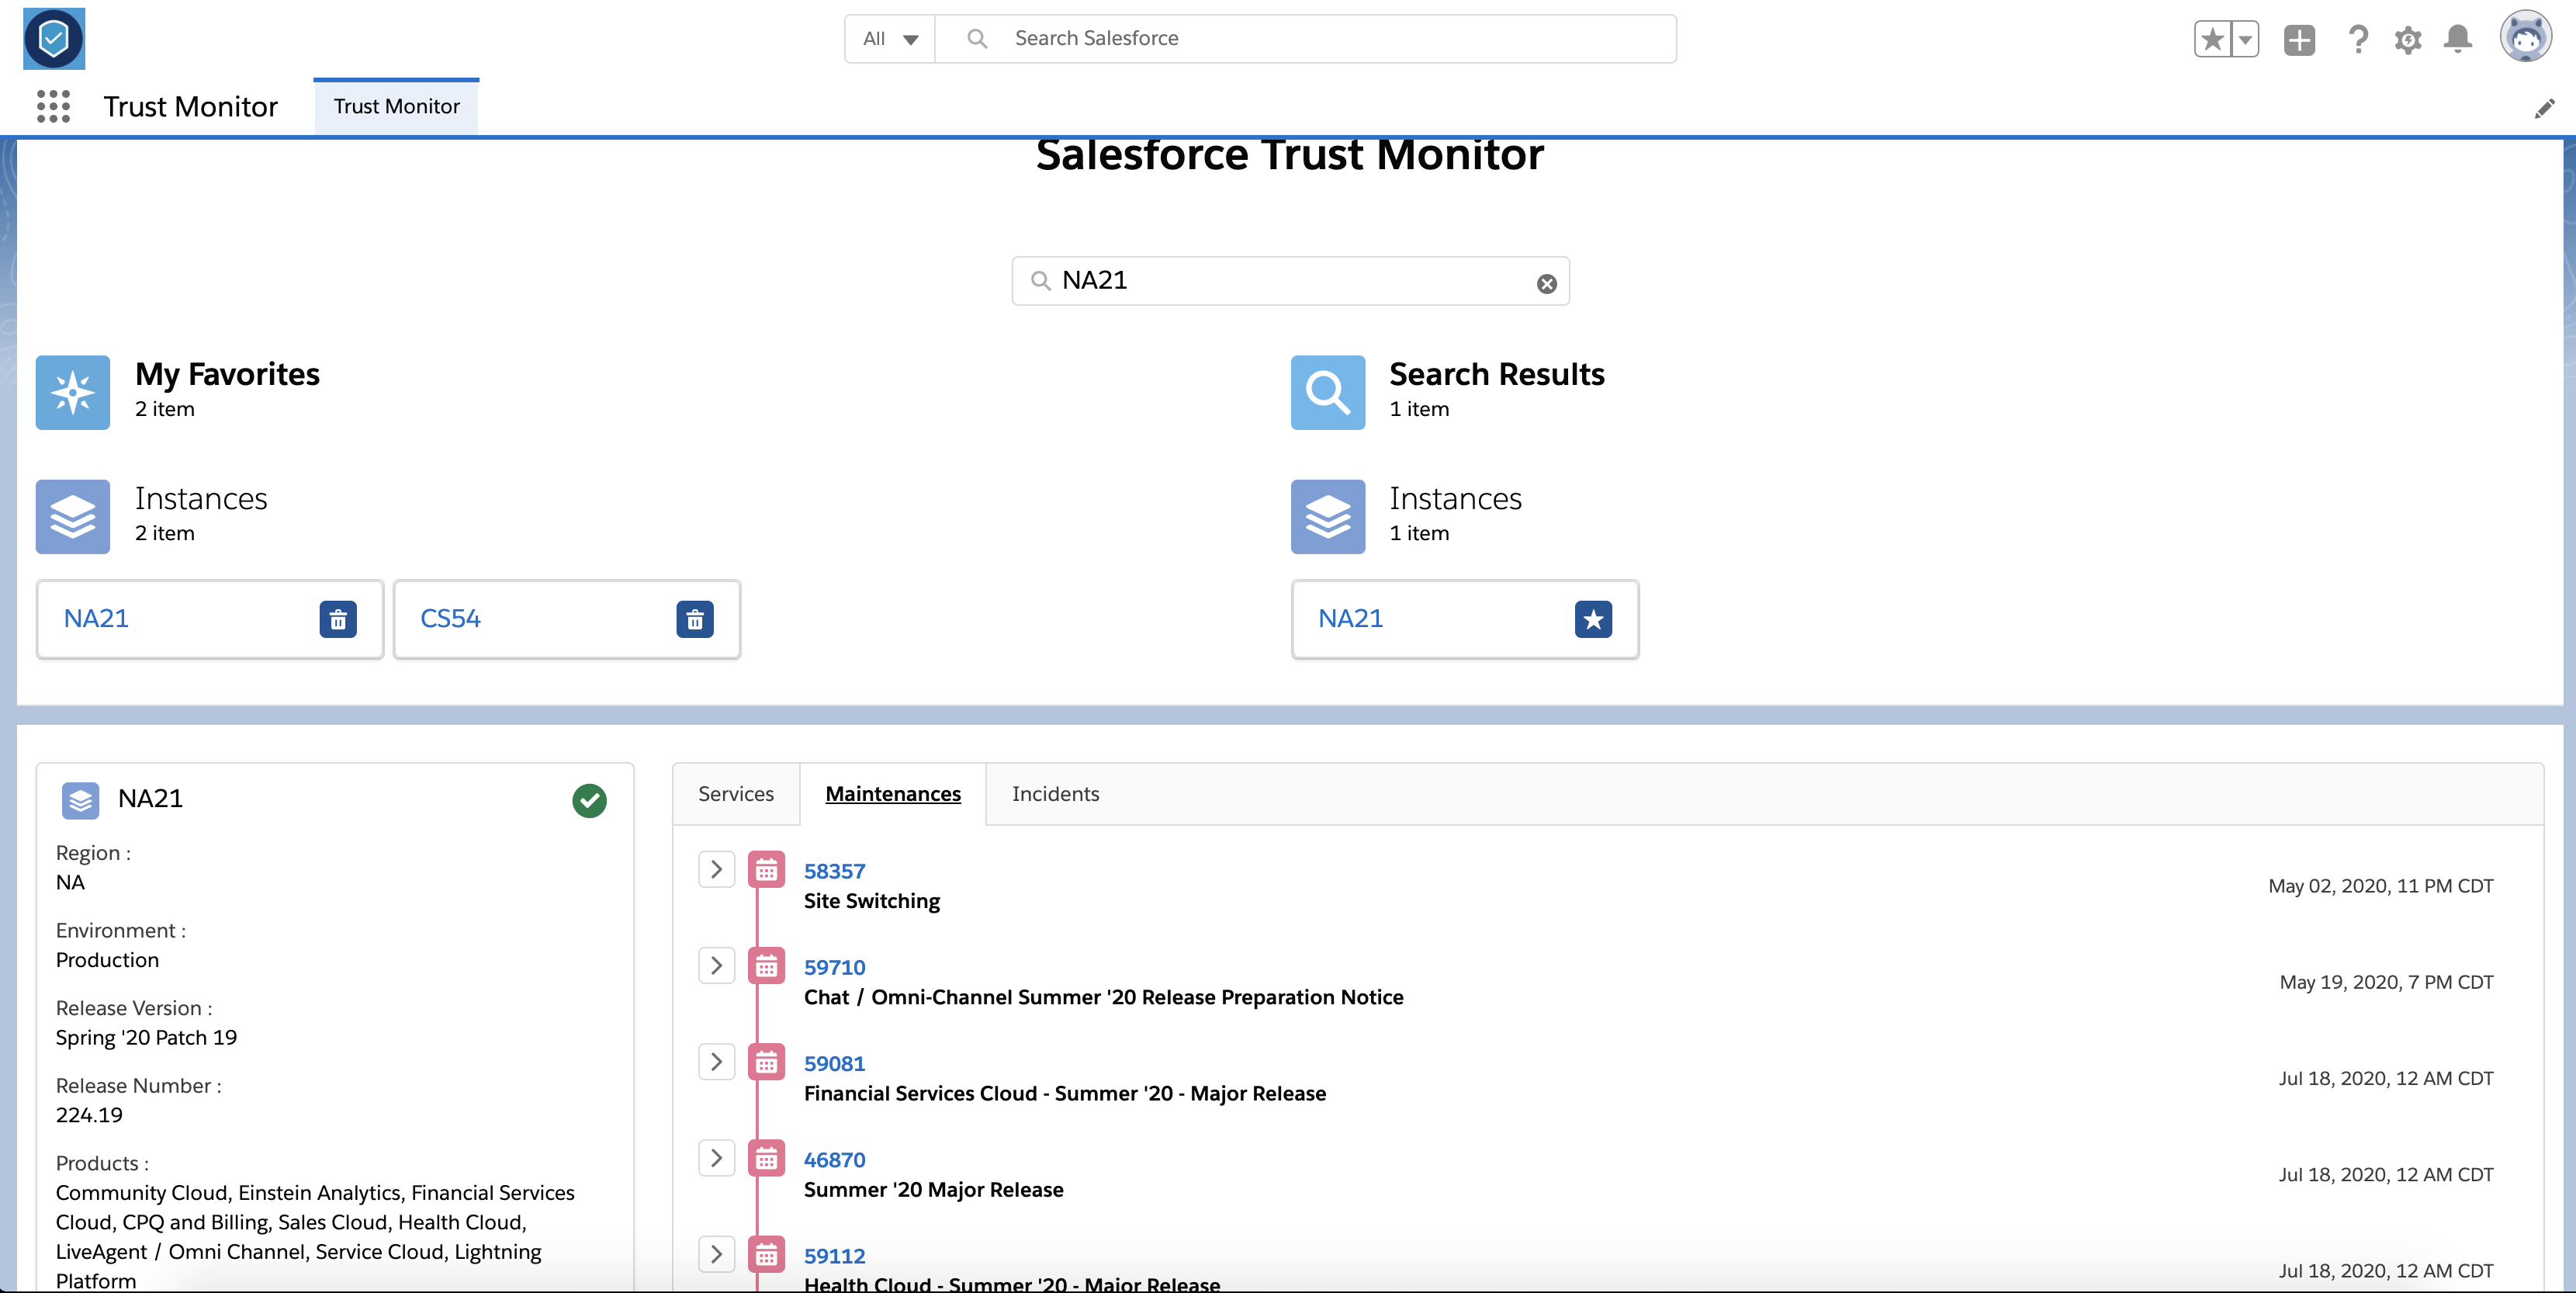The height and width of the screenshot is (1293, 2576).
Task: Switch to the Services tab
Action: coord(735,794)
